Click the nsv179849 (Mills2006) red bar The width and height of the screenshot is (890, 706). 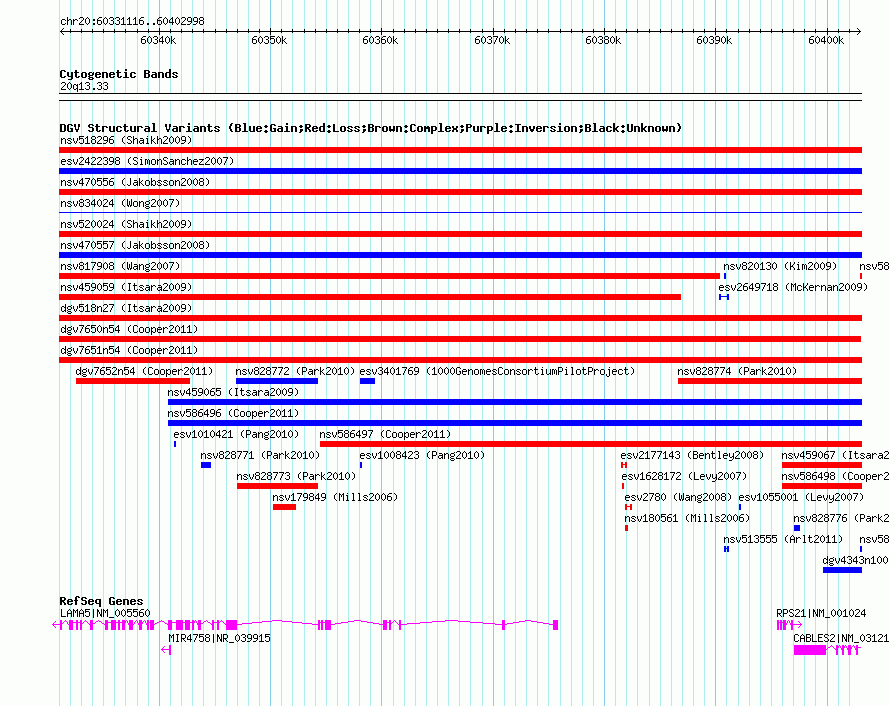click(x=284, y=507)
